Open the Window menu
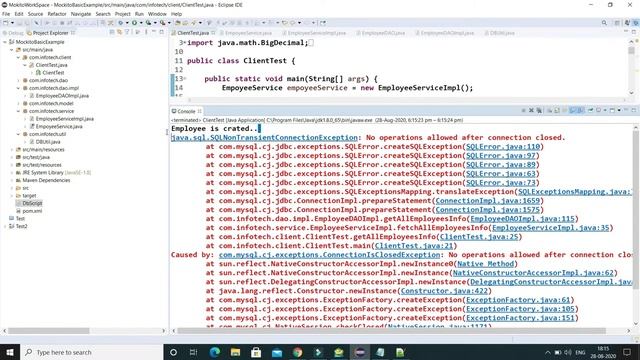Image resolution: width=640 pixels, height=360 pixels. coord(157,14)
